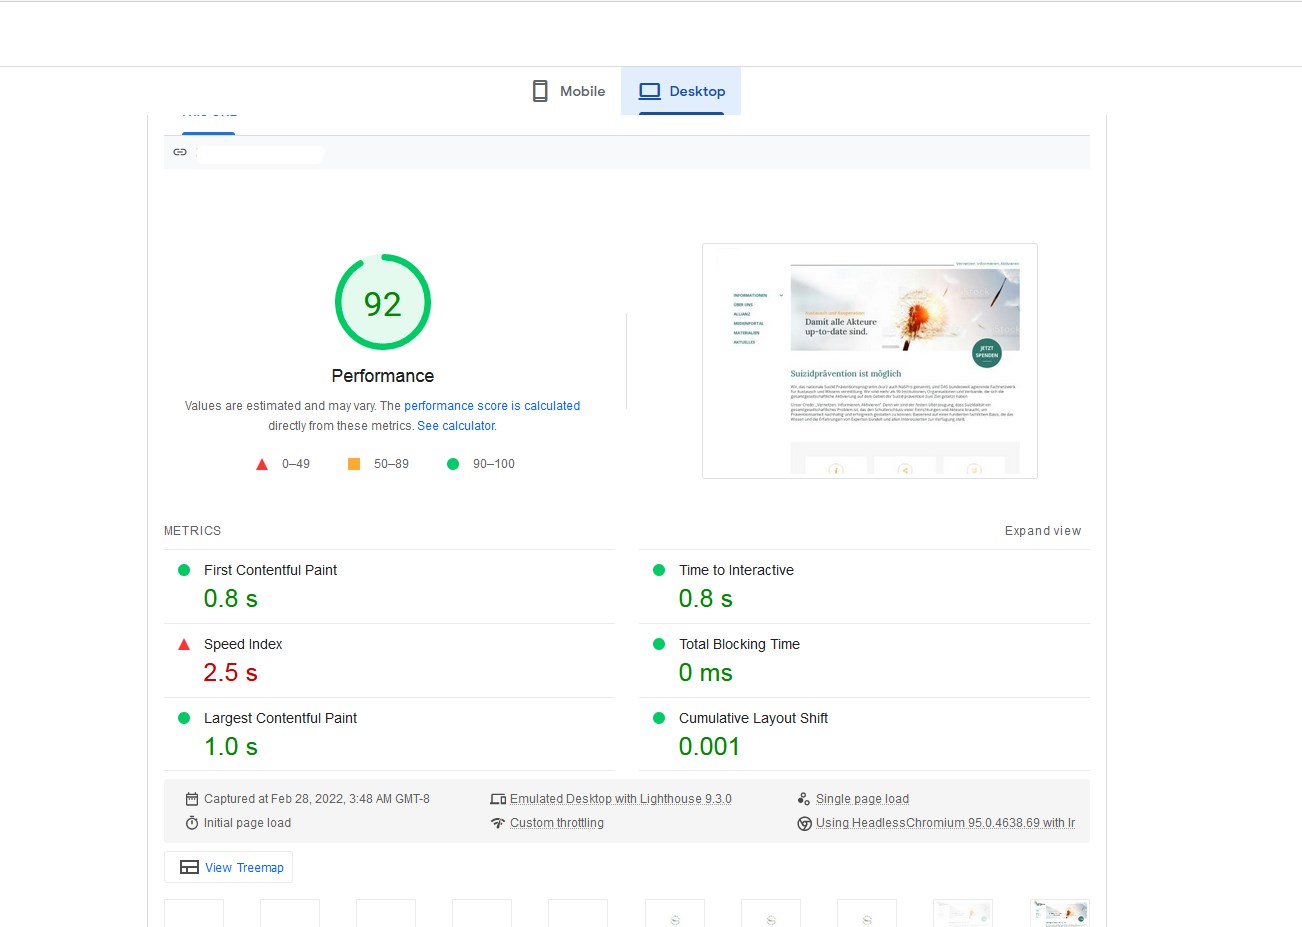Click the devices icon by Emulated Desktop
Viewport: 1302px width, 927px height.
pyautogui.click(x=497, y=799)
